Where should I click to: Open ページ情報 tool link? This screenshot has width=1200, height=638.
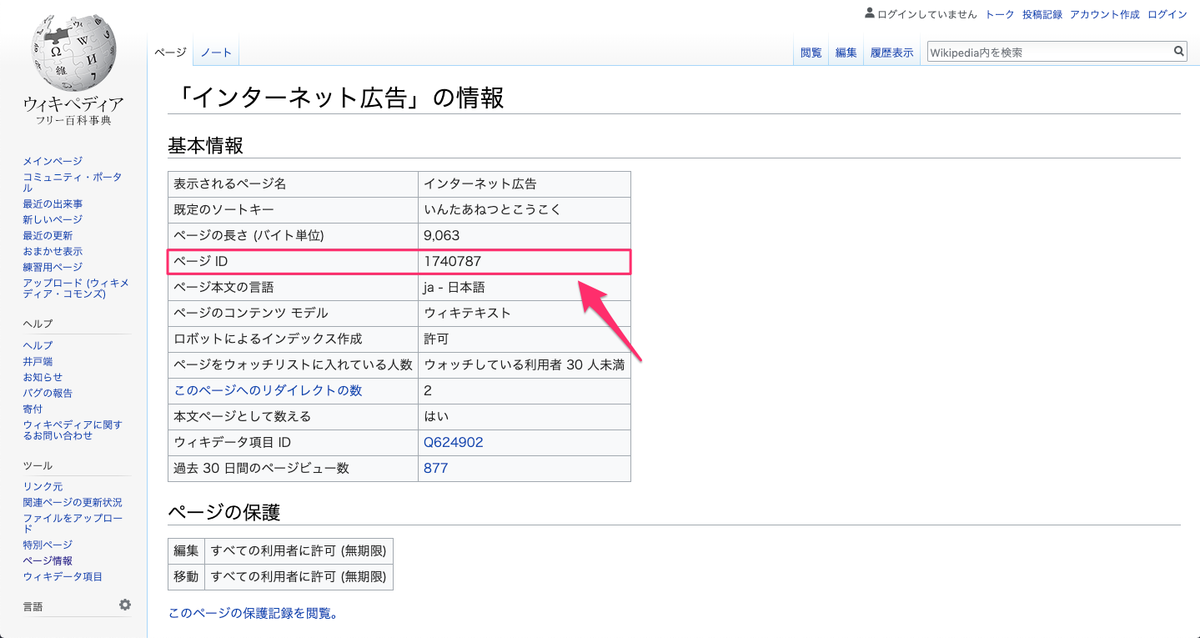(x=48, y=561)
